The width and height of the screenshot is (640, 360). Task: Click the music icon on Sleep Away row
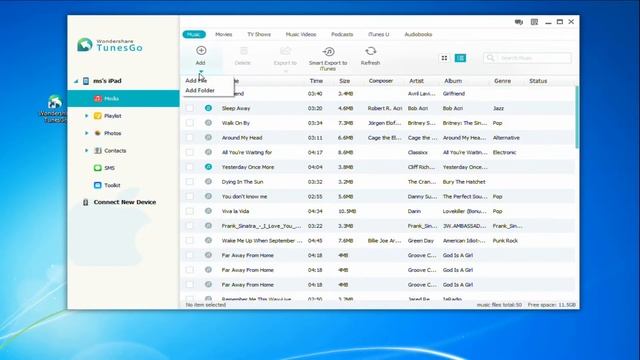coord(208,108)
